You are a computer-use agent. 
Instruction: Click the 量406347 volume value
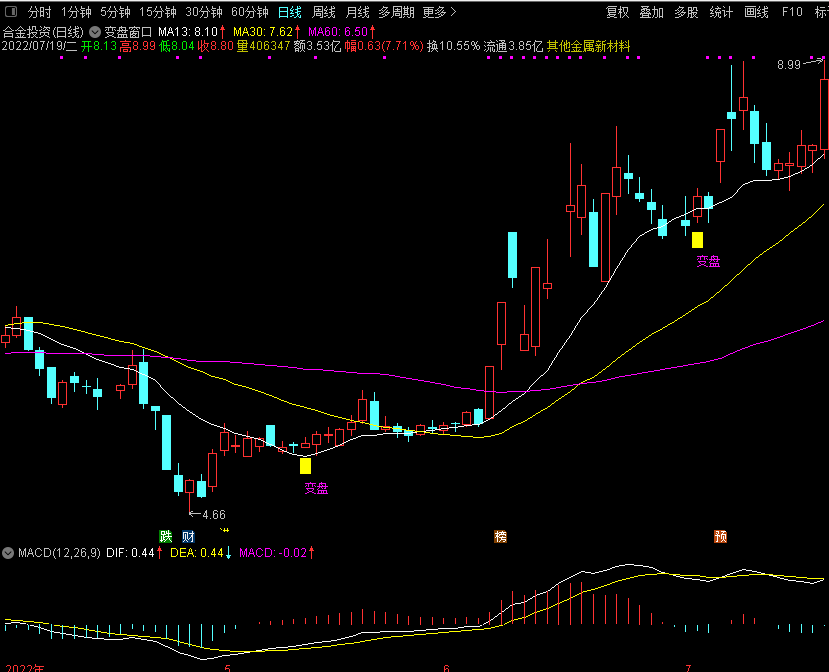click(263, 47)
